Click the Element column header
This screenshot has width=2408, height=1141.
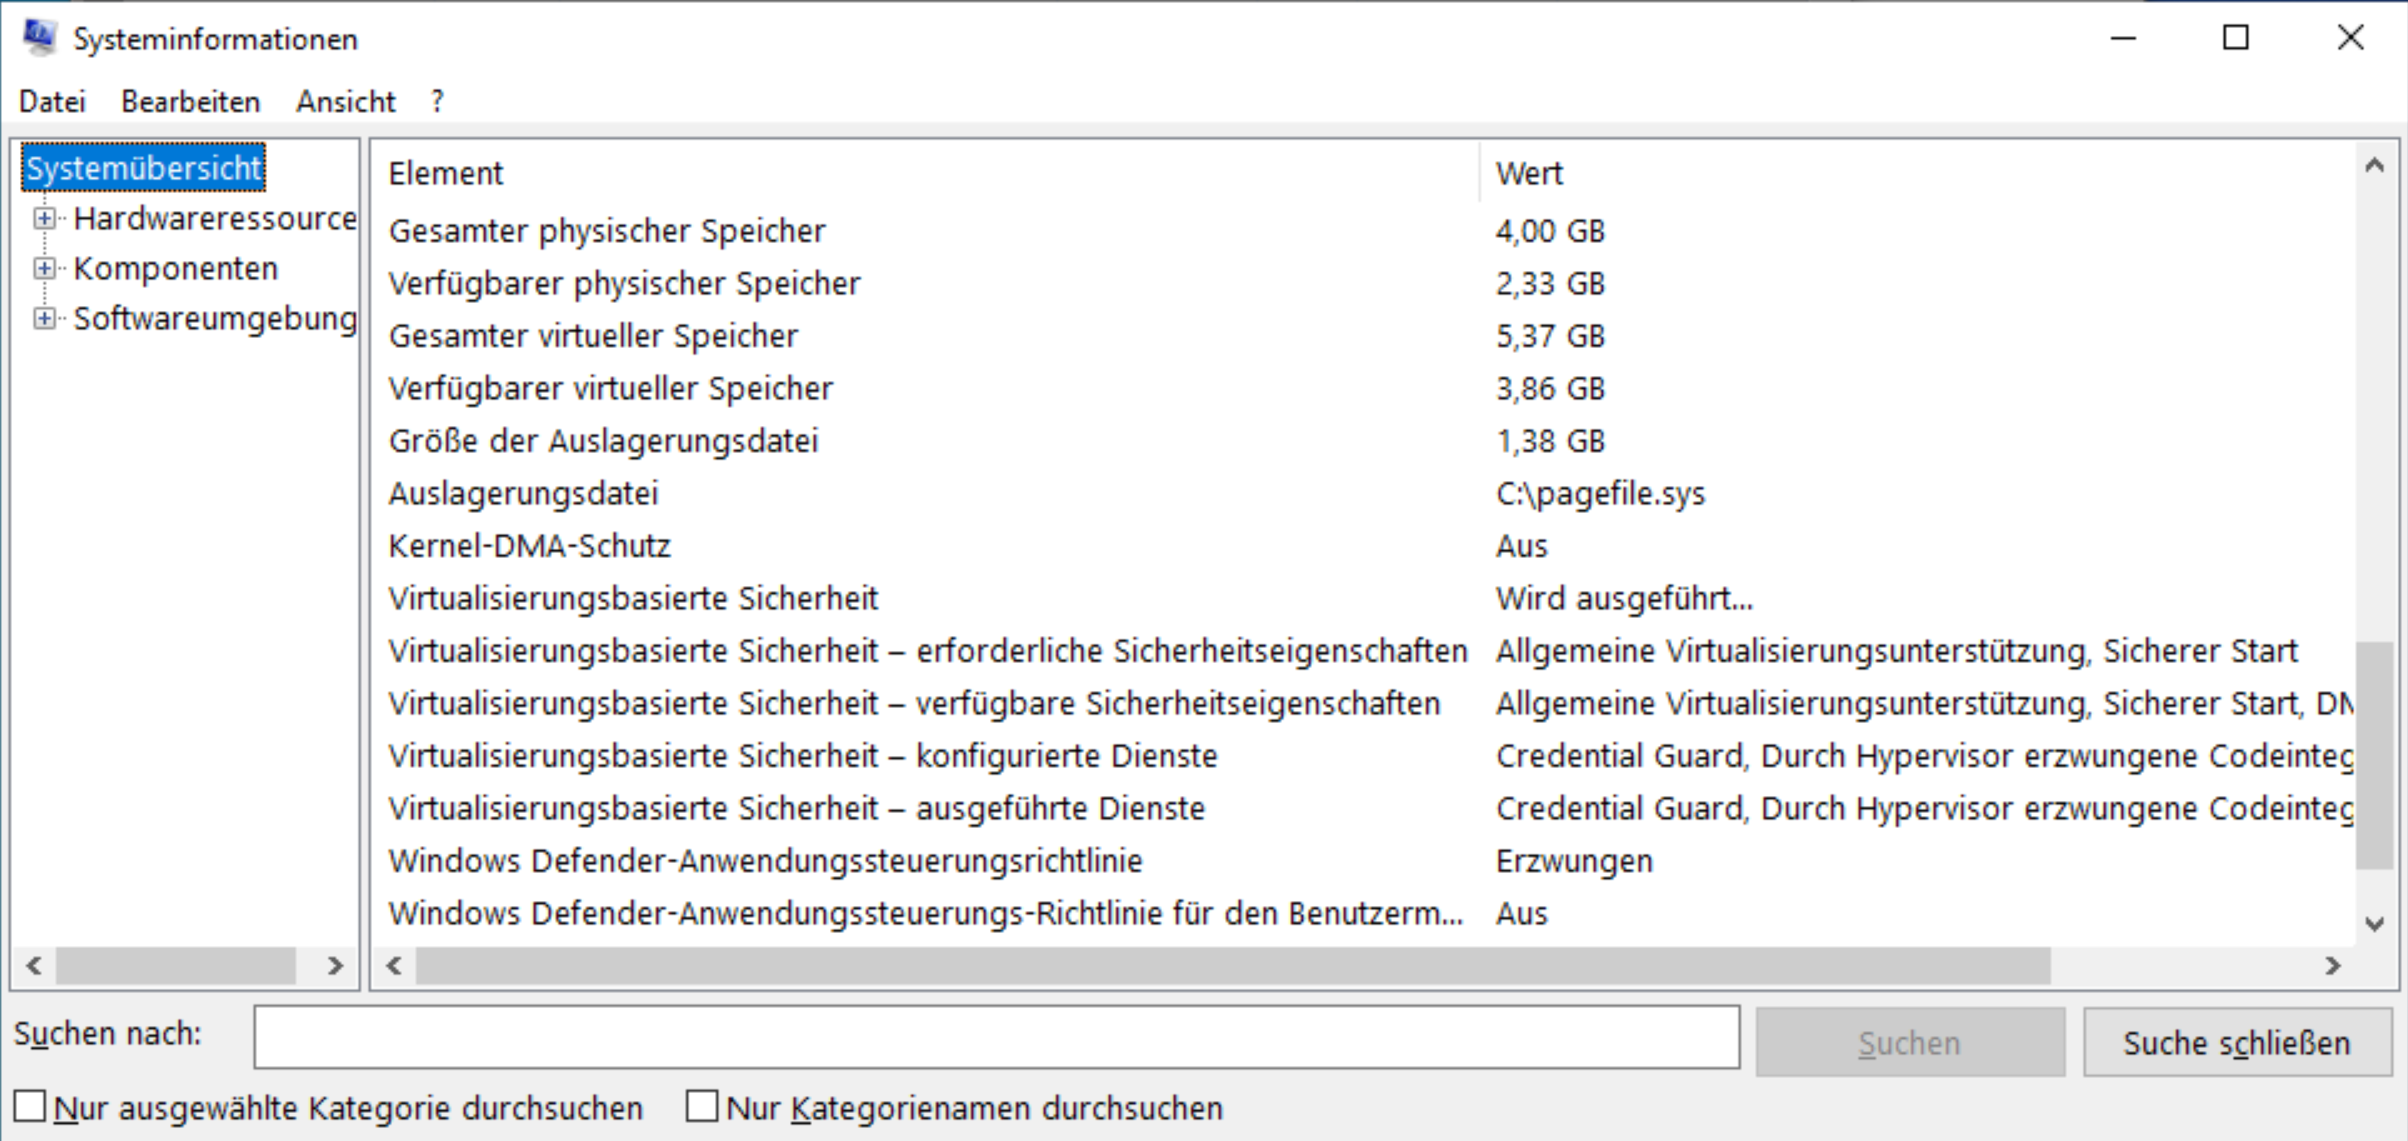927,173
